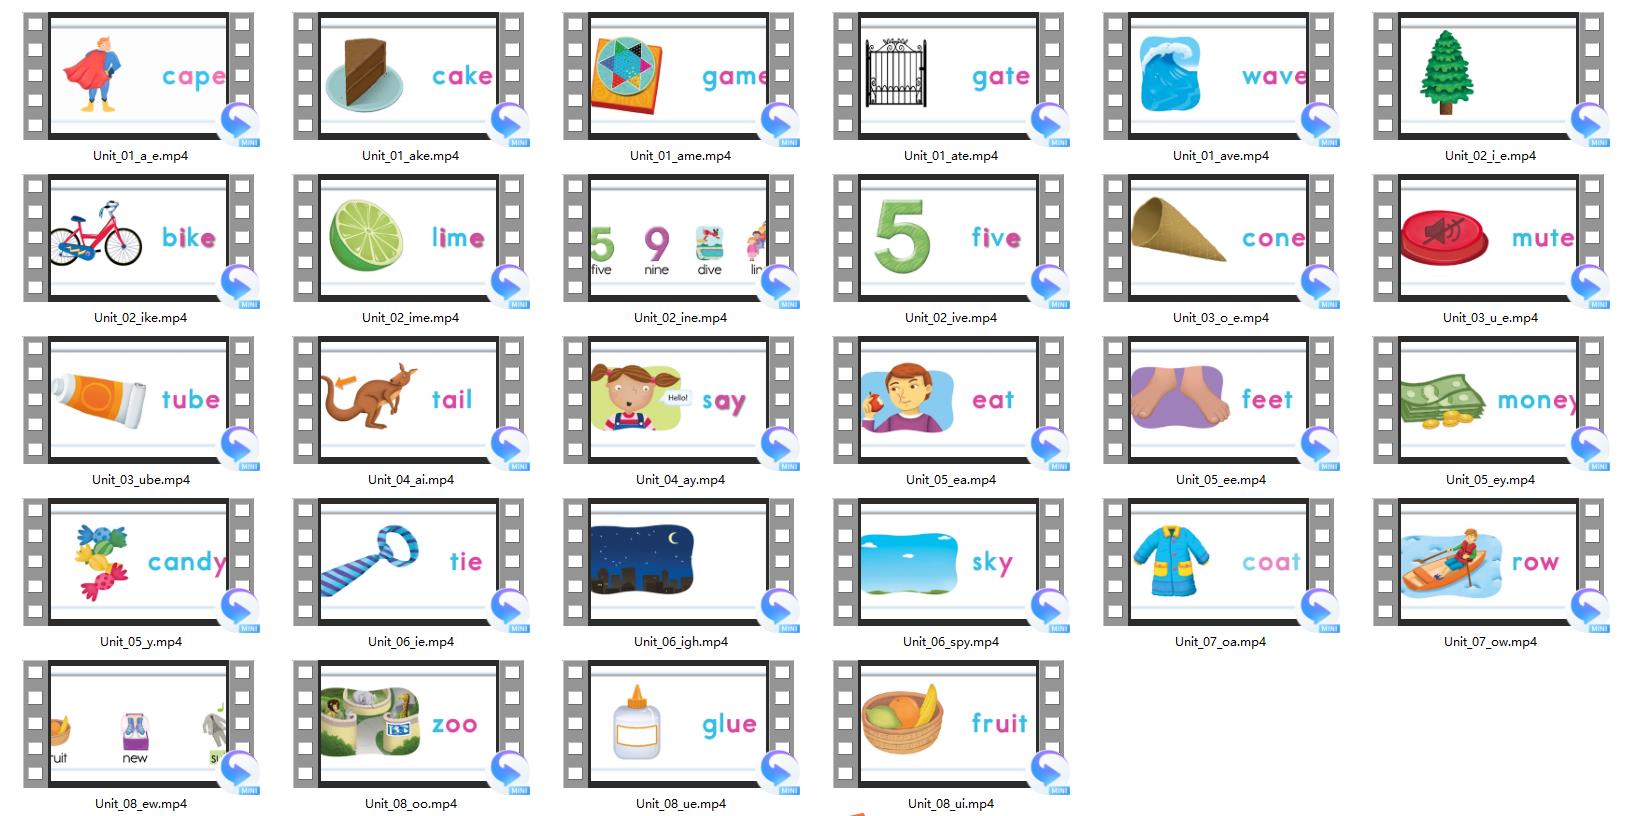This screenshot has width=1635, height=816.
Task: Click the Unit_01_ave.mp4 wave video icon
Action: coord(1218,76)
